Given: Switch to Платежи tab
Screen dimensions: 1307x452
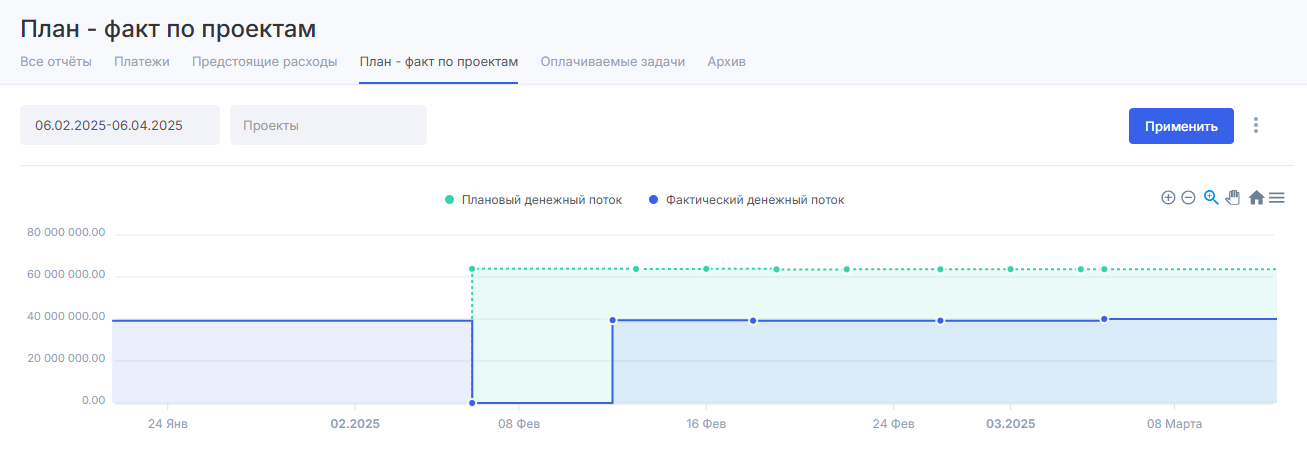Looking at the screenshot, I should (142, 62).
